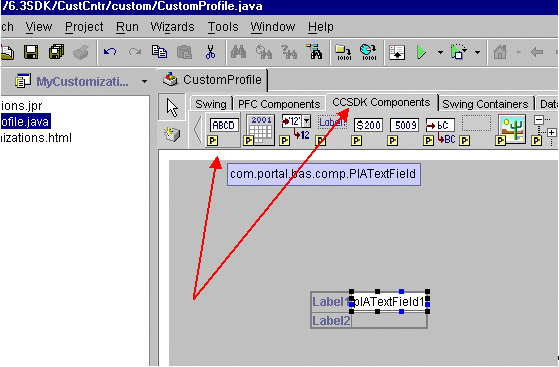Click the Save floppy disk icon
Screen dimensions: 559x367
(31, 52)
